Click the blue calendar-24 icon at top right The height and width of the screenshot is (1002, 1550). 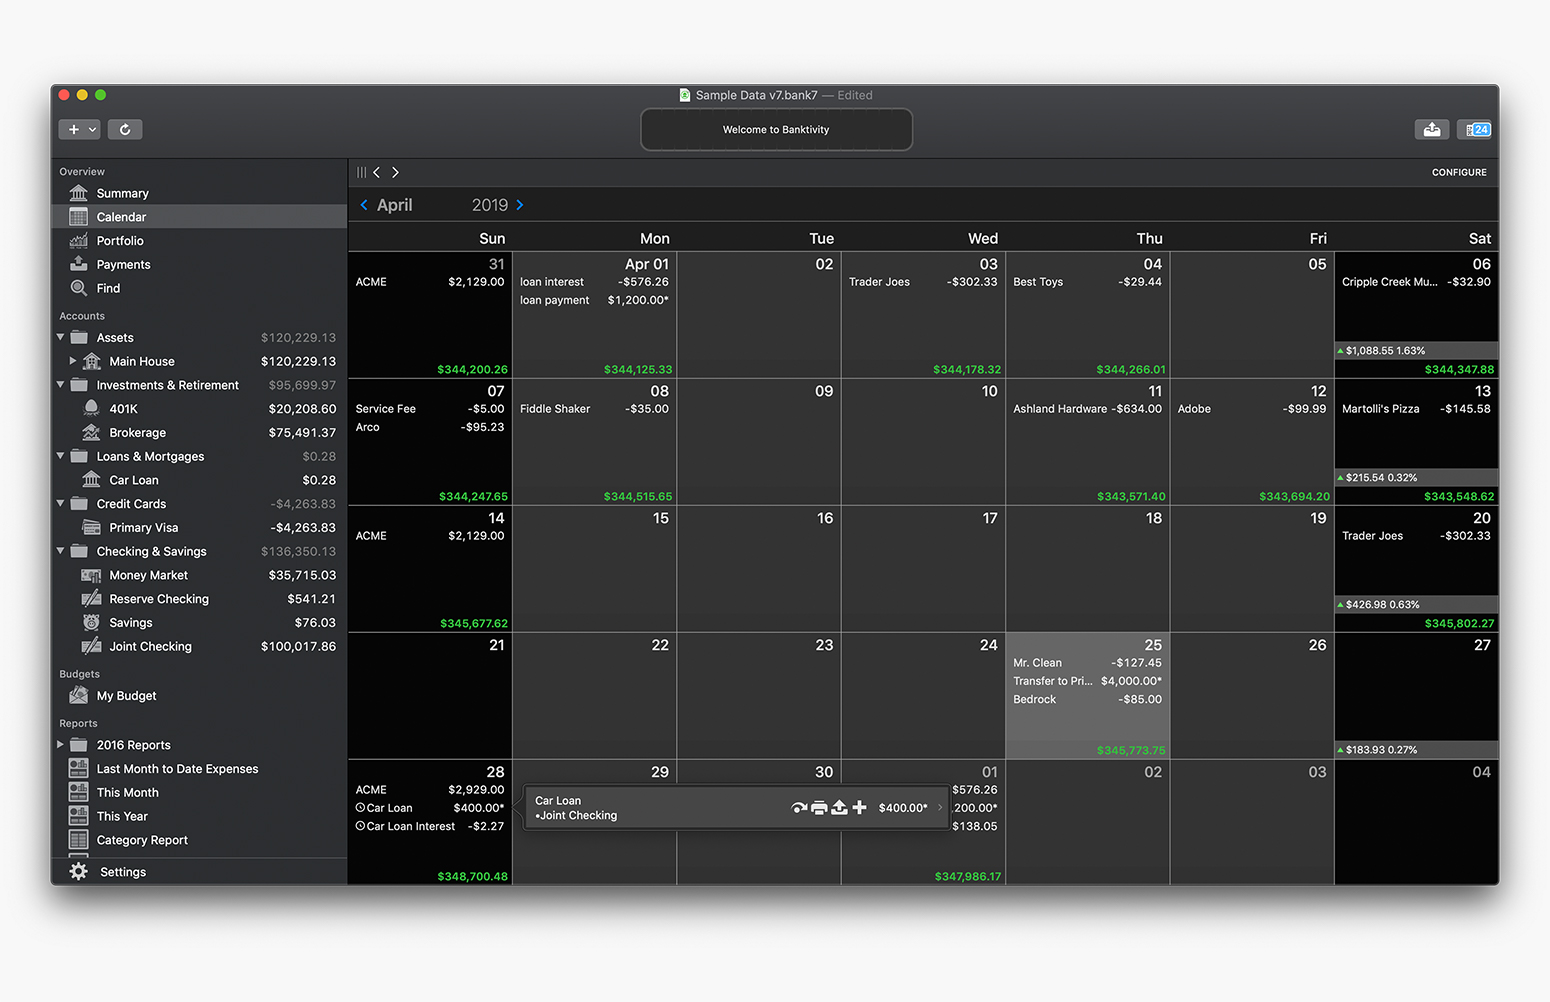(1475, 129)
